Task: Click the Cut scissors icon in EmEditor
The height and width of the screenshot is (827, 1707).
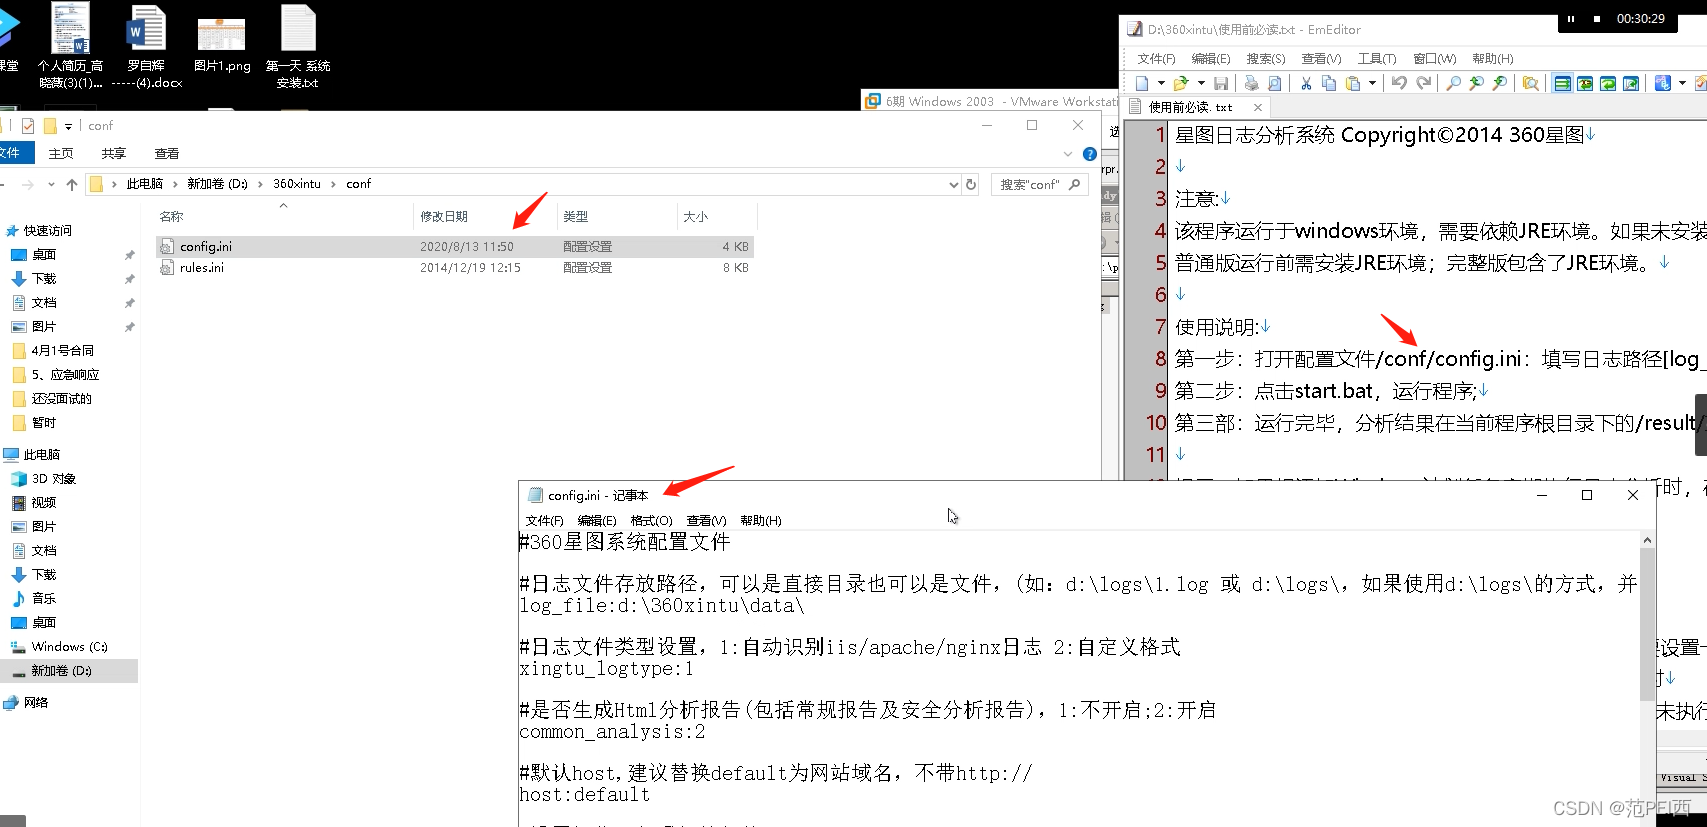Action: point(1306,83)
